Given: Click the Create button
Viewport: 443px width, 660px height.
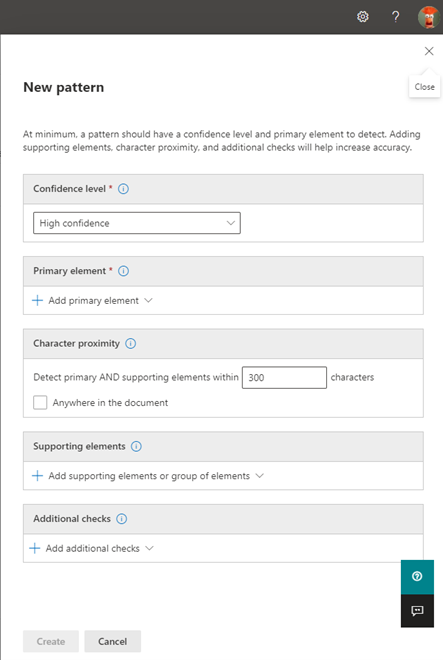Looking at the screenshot, I should (x=51, y=641).
